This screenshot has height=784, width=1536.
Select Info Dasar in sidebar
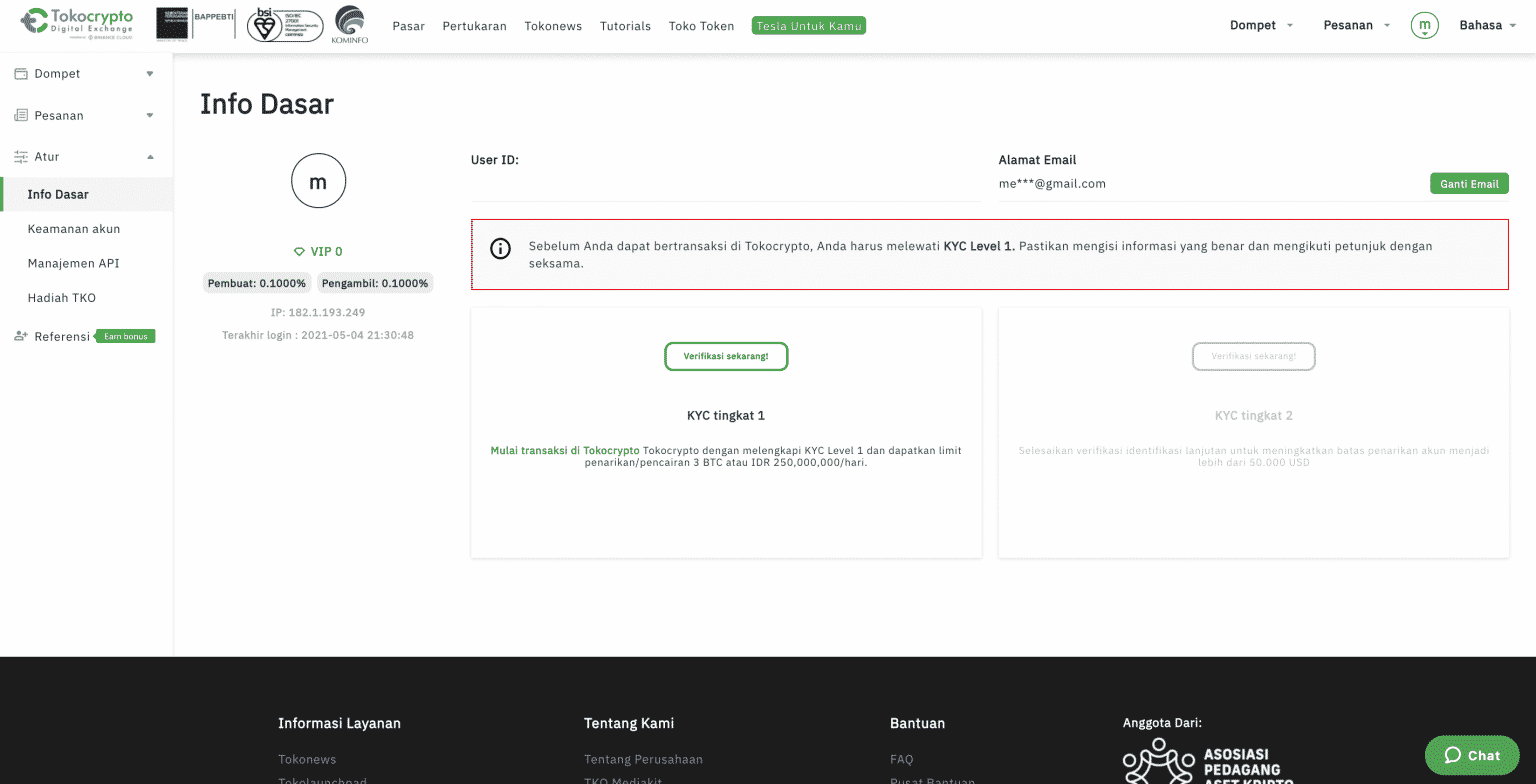[x=87, y=194]
